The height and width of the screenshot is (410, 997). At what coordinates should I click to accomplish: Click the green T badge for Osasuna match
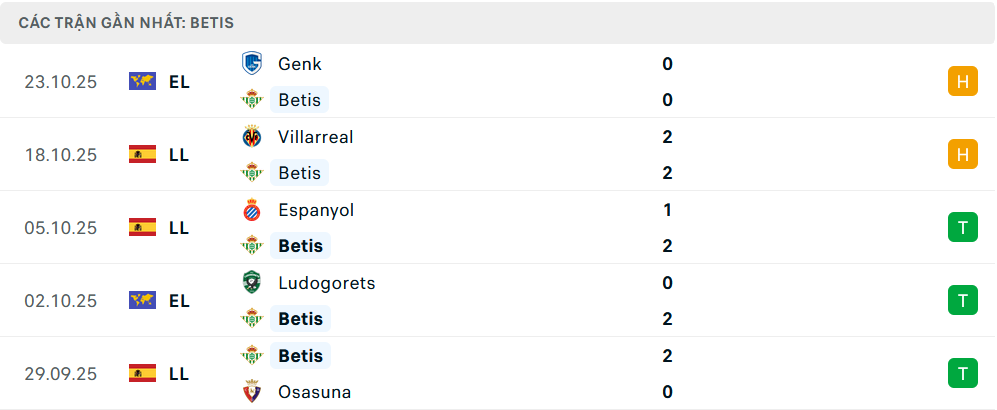click(x=962, y=374)
